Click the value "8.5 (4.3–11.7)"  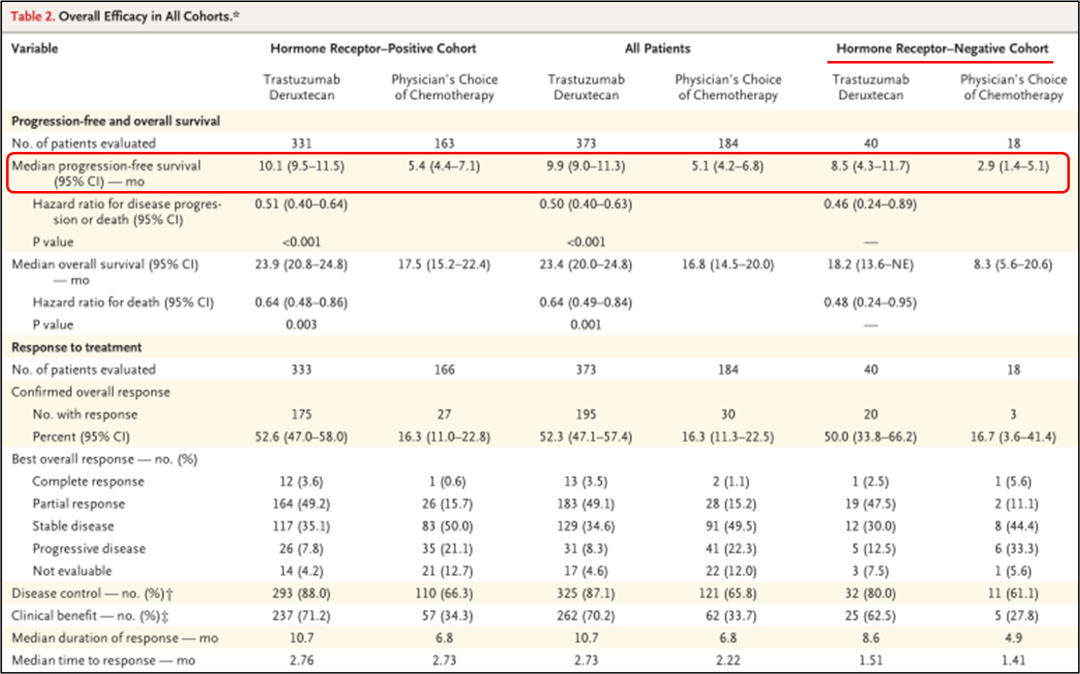[x=871, y=167]
